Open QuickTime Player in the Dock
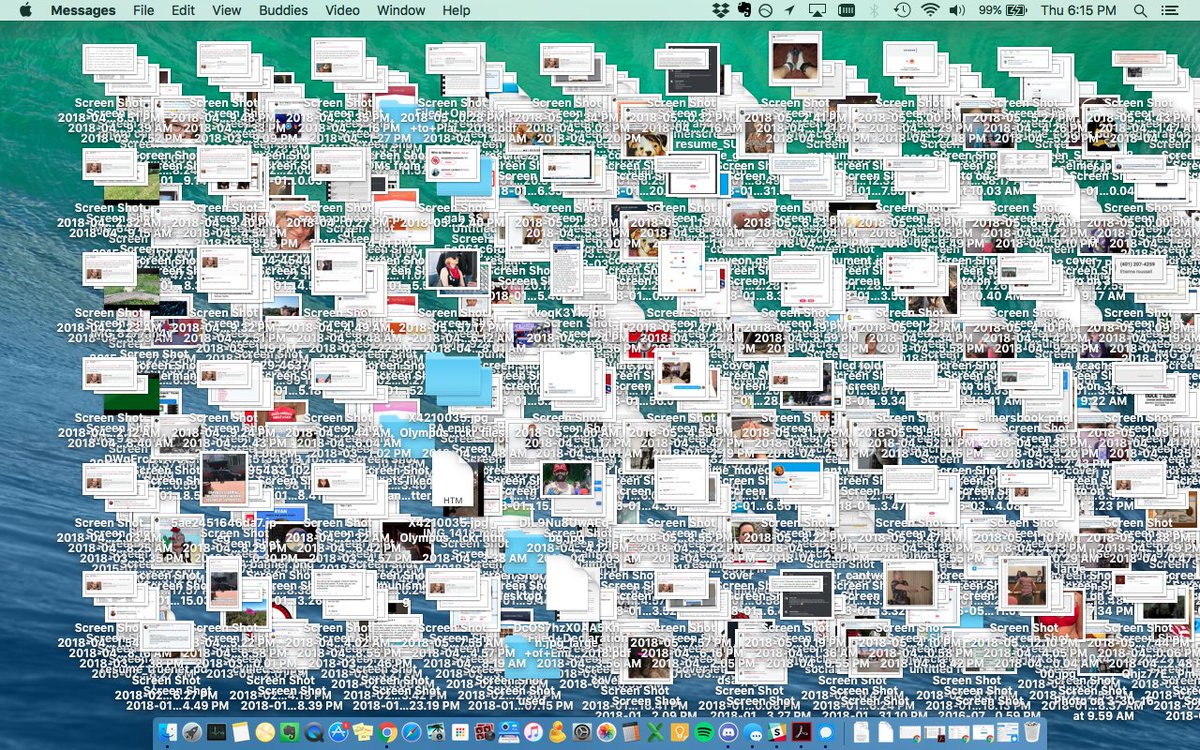The height and width of the screenshot is (750, 1200). pos(313,732)
